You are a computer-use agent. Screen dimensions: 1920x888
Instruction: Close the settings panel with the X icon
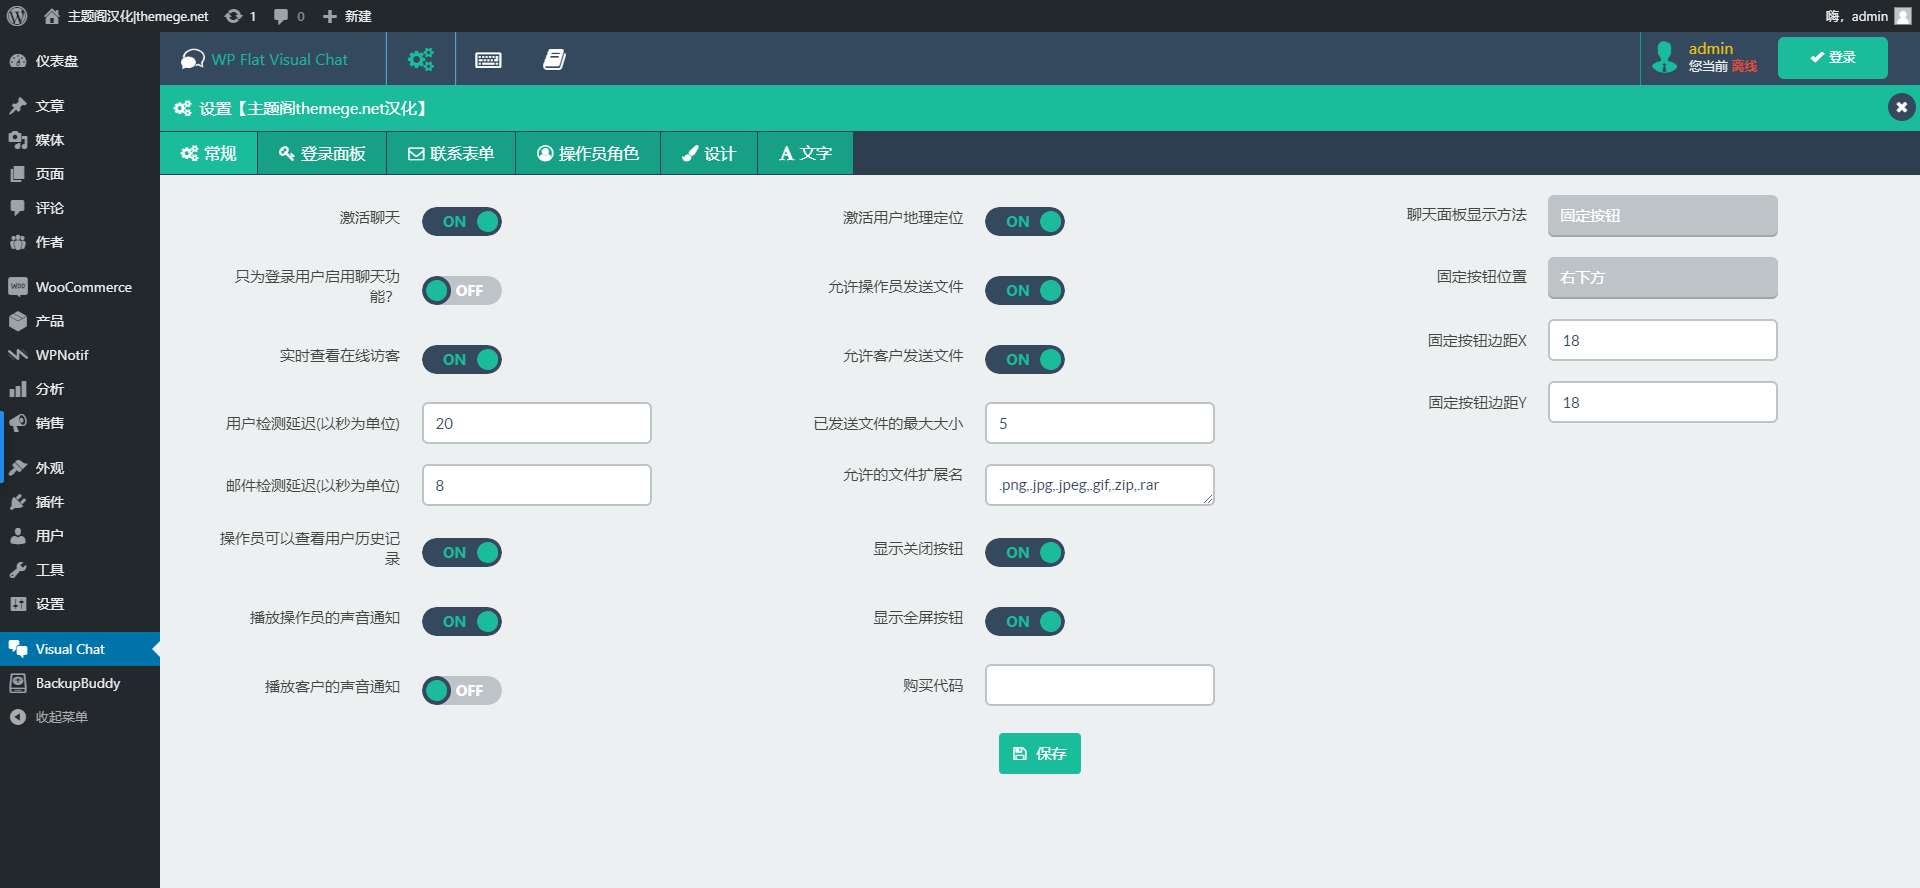[x=1901, y=107]
